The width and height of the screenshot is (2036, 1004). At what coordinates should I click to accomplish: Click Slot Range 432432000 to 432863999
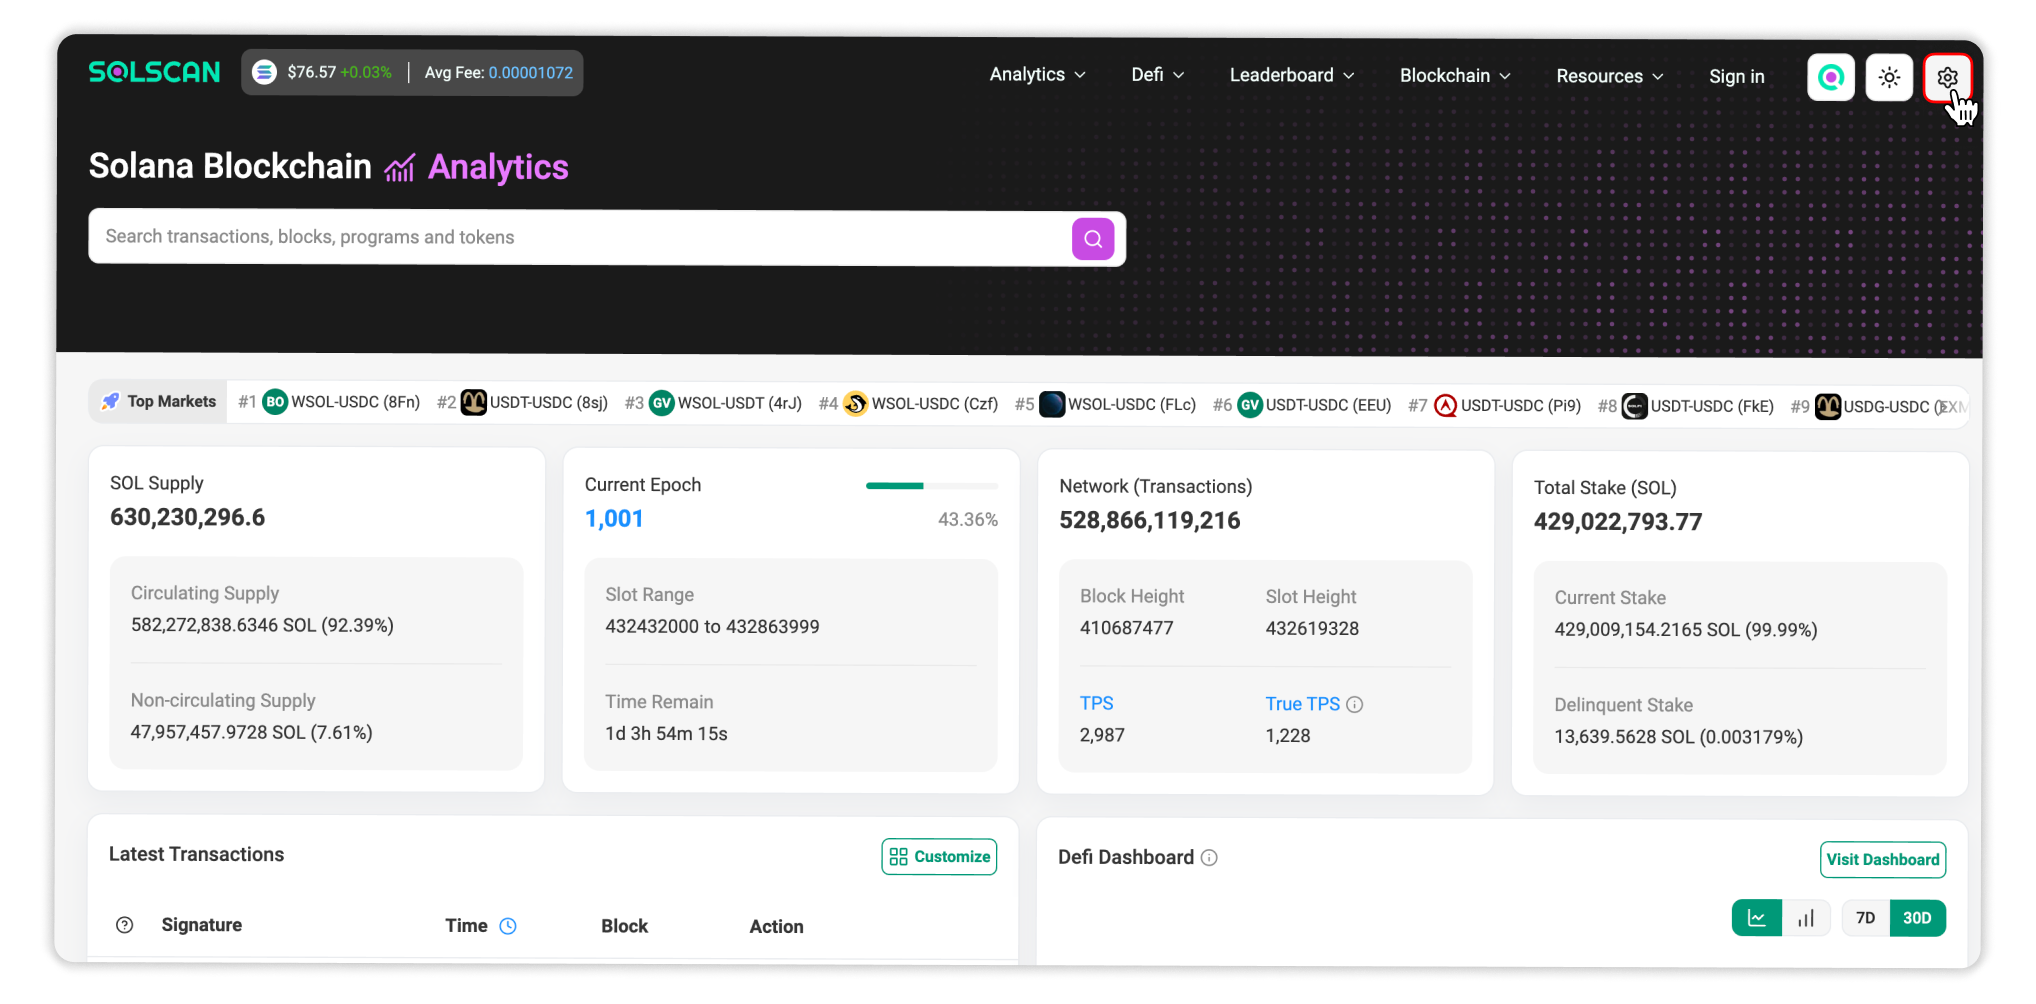click(712, 626)
